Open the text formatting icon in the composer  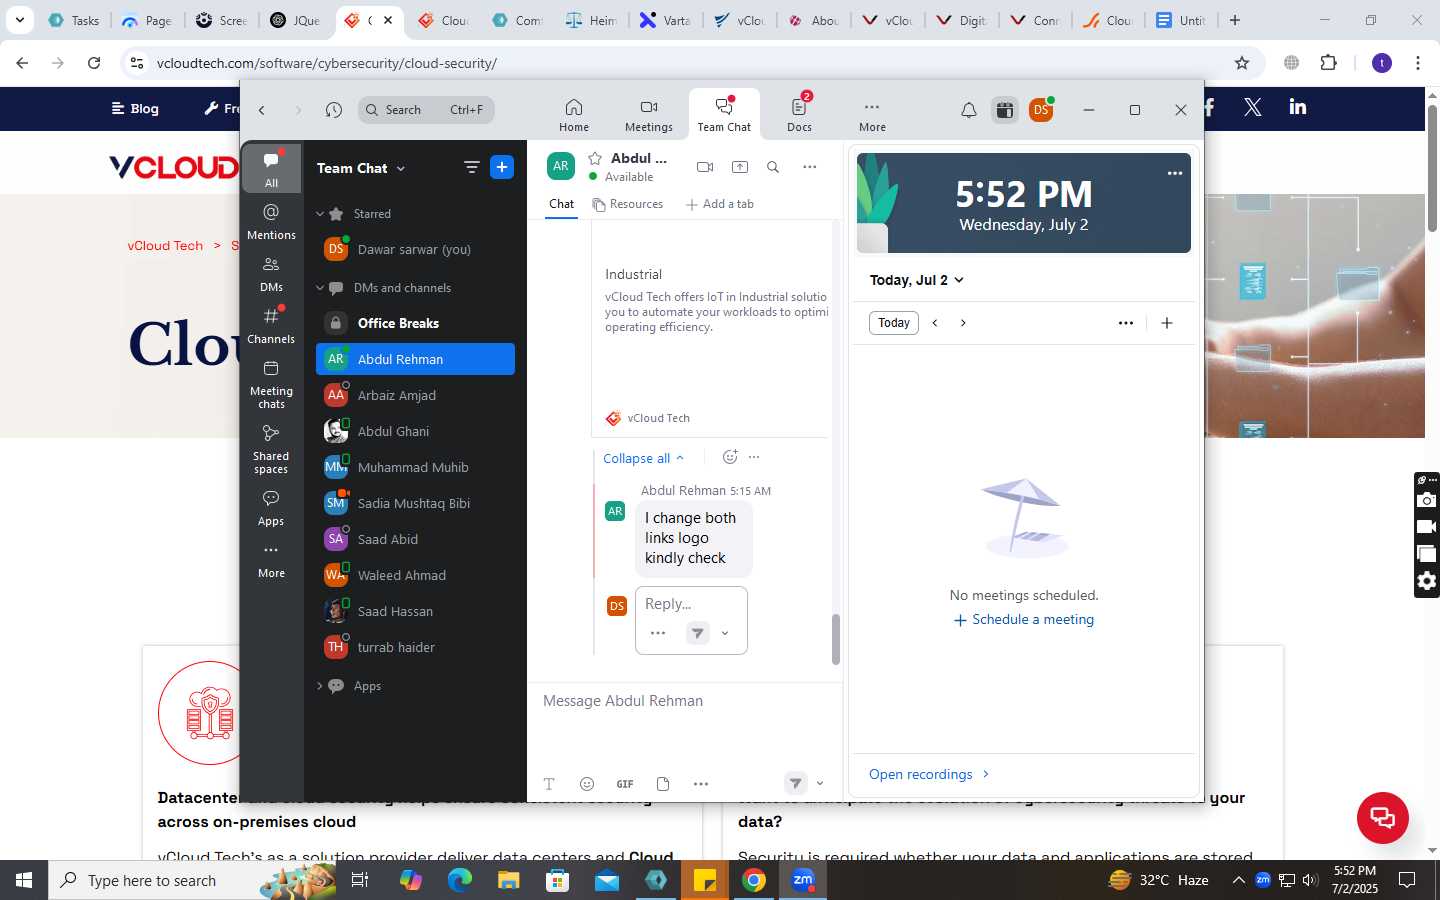click(549, 784)
